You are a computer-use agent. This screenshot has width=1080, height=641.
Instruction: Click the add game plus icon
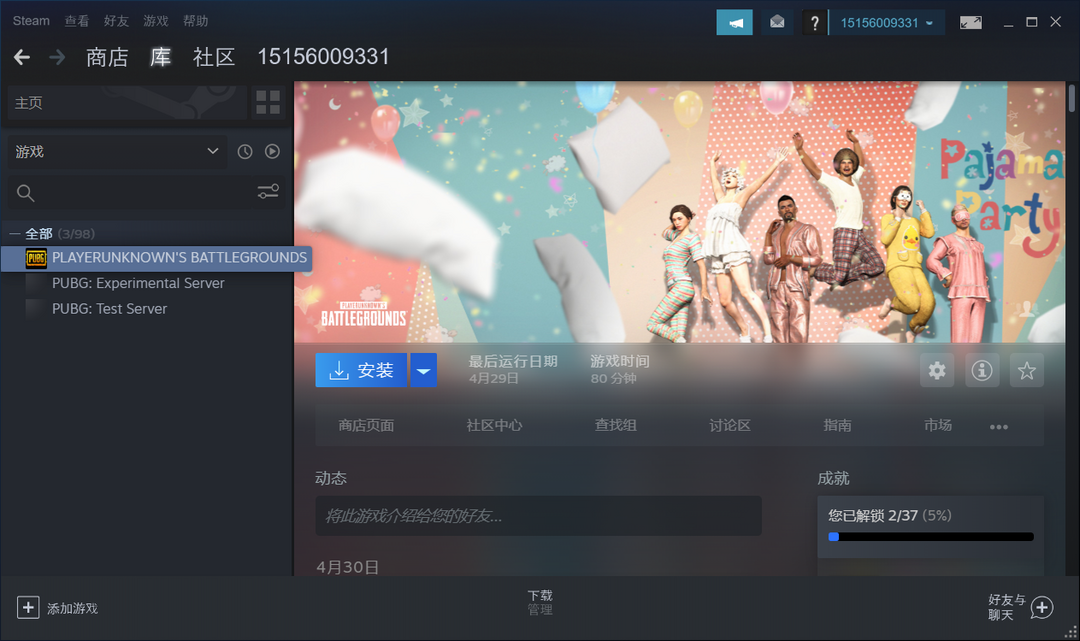coord(28,607)
